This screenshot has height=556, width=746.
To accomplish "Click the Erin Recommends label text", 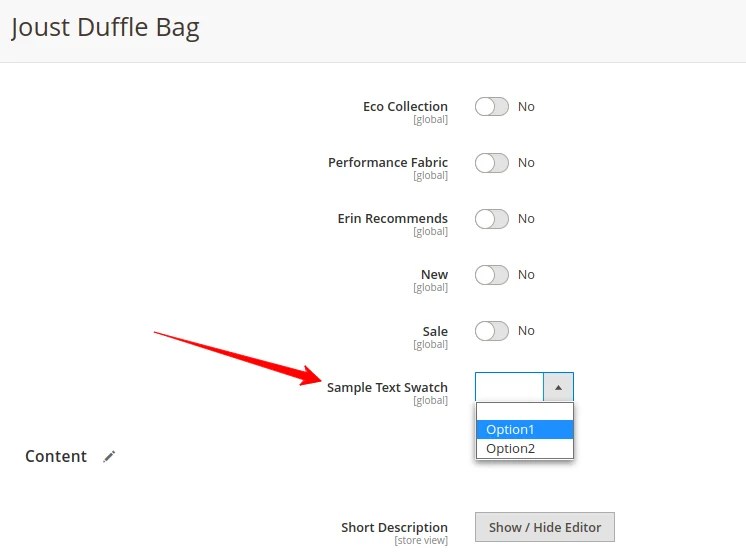I will click(393, 219).
